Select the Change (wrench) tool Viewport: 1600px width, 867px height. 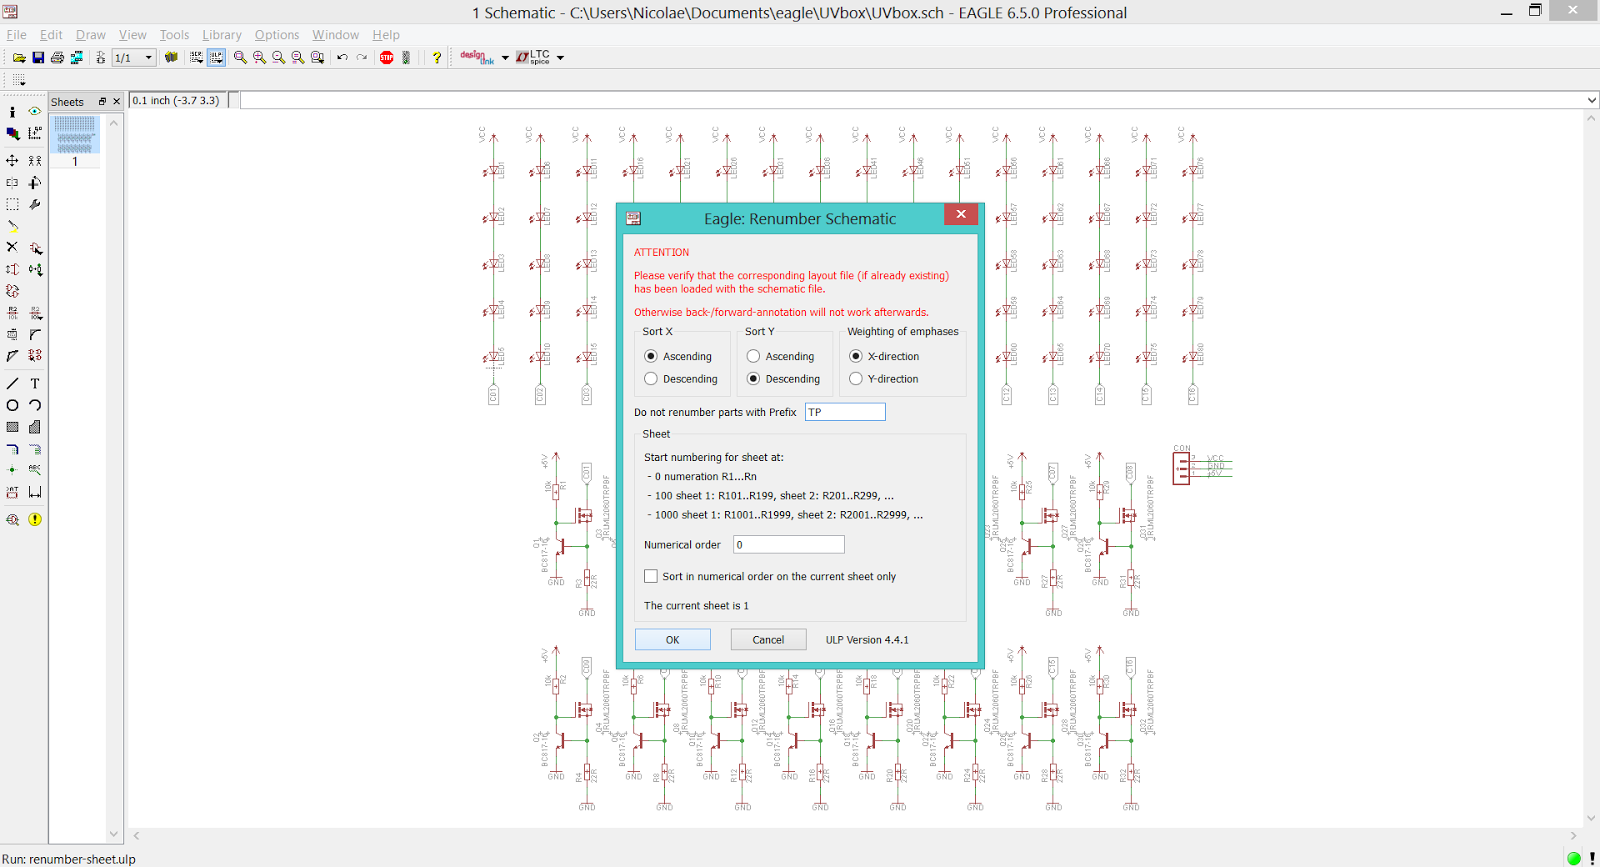35,204
